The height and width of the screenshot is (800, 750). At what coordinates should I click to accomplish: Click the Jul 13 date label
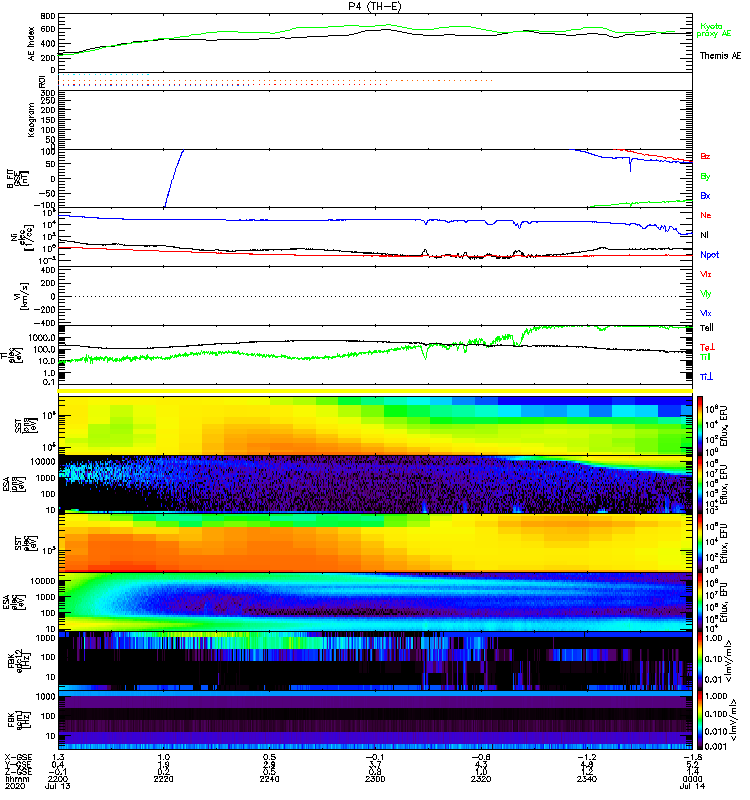[x=58, y=786]
